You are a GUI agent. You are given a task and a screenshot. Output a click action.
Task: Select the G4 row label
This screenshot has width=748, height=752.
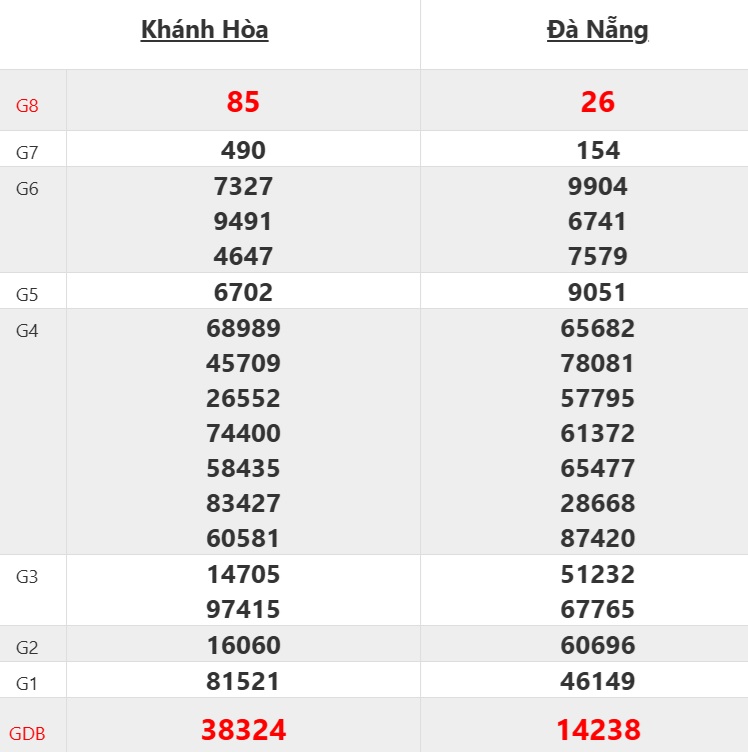(x=28, y=330)
